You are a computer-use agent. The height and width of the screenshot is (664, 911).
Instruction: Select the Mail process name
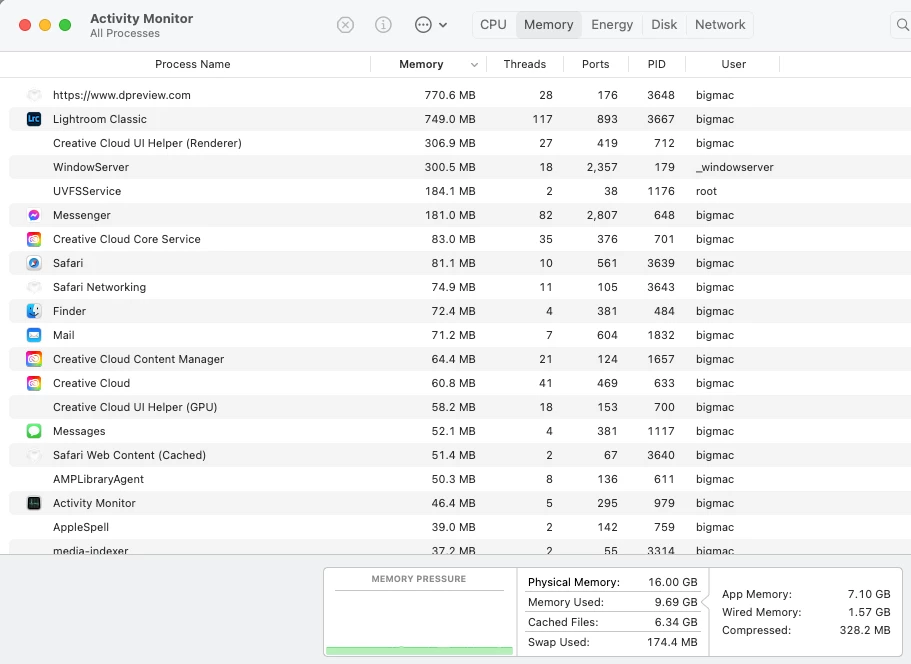click(x=63, y=335)
